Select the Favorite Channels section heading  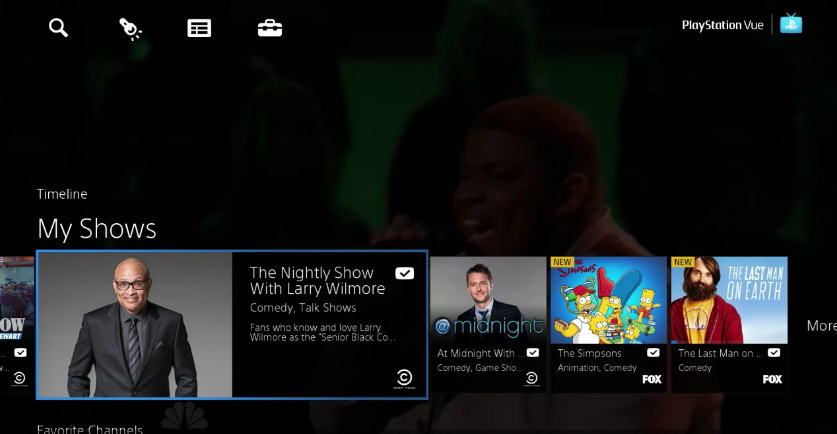point(90,429)
